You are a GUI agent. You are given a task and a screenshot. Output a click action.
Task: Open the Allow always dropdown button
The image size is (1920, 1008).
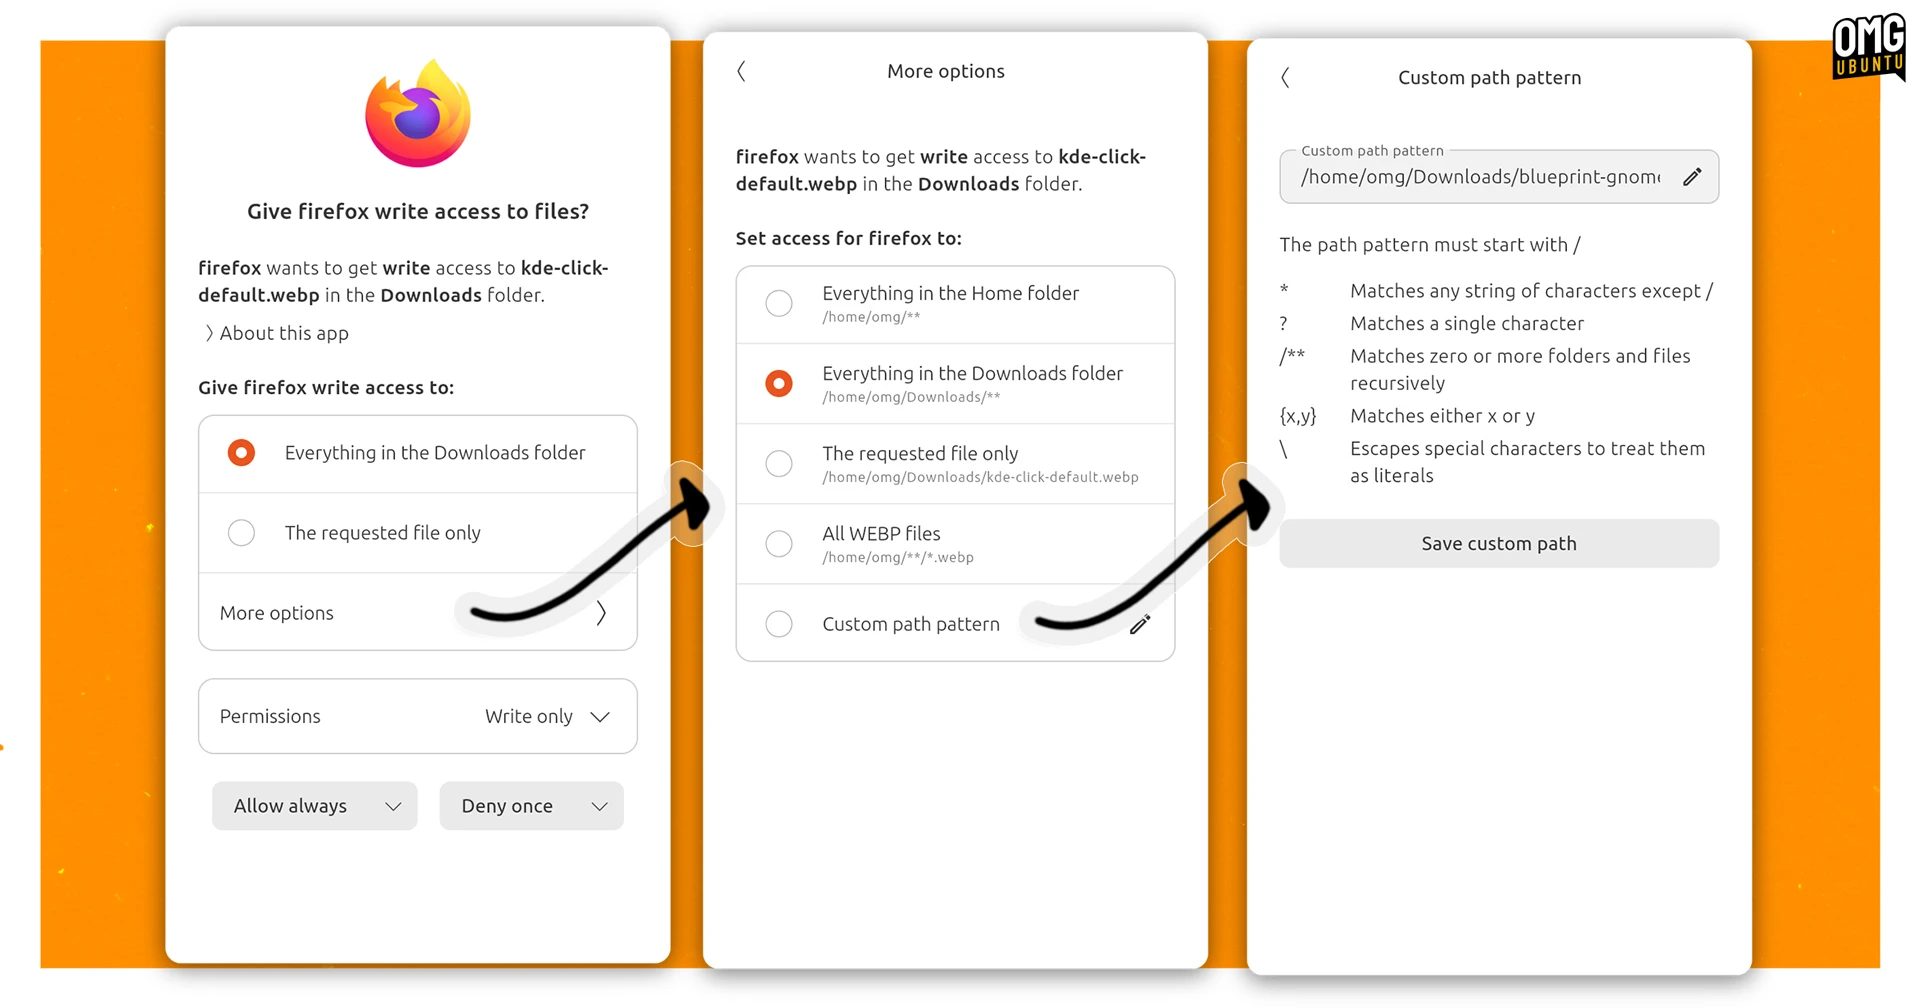coord(314,806)
